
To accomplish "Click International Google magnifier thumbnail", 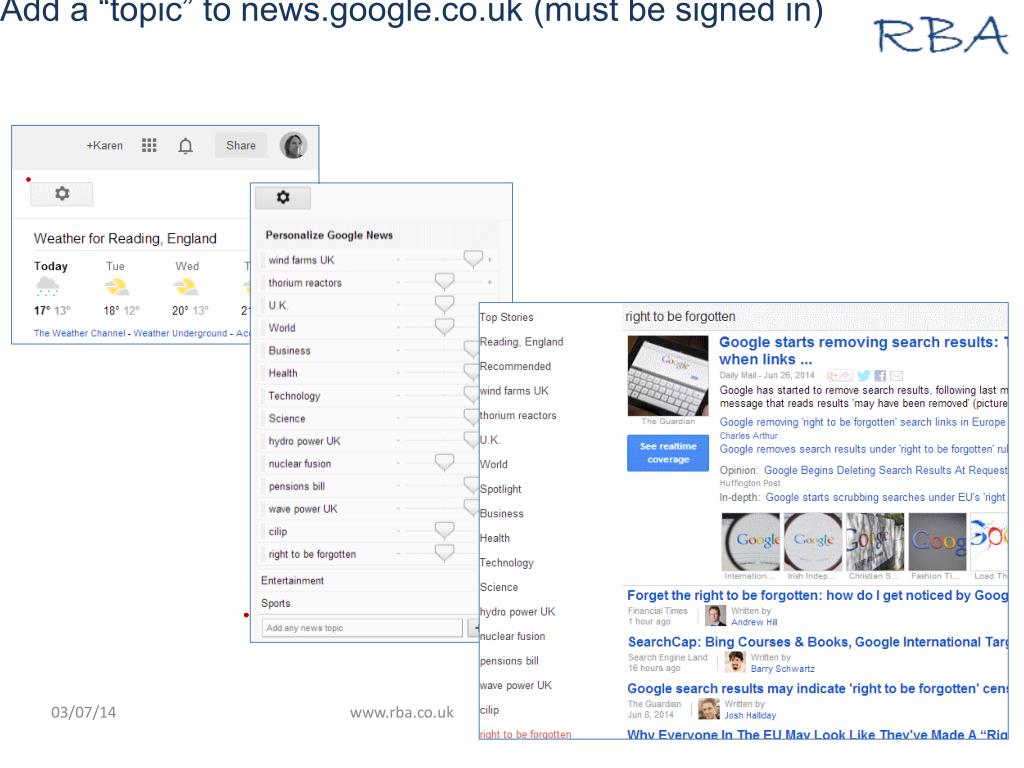I will 750,542.
